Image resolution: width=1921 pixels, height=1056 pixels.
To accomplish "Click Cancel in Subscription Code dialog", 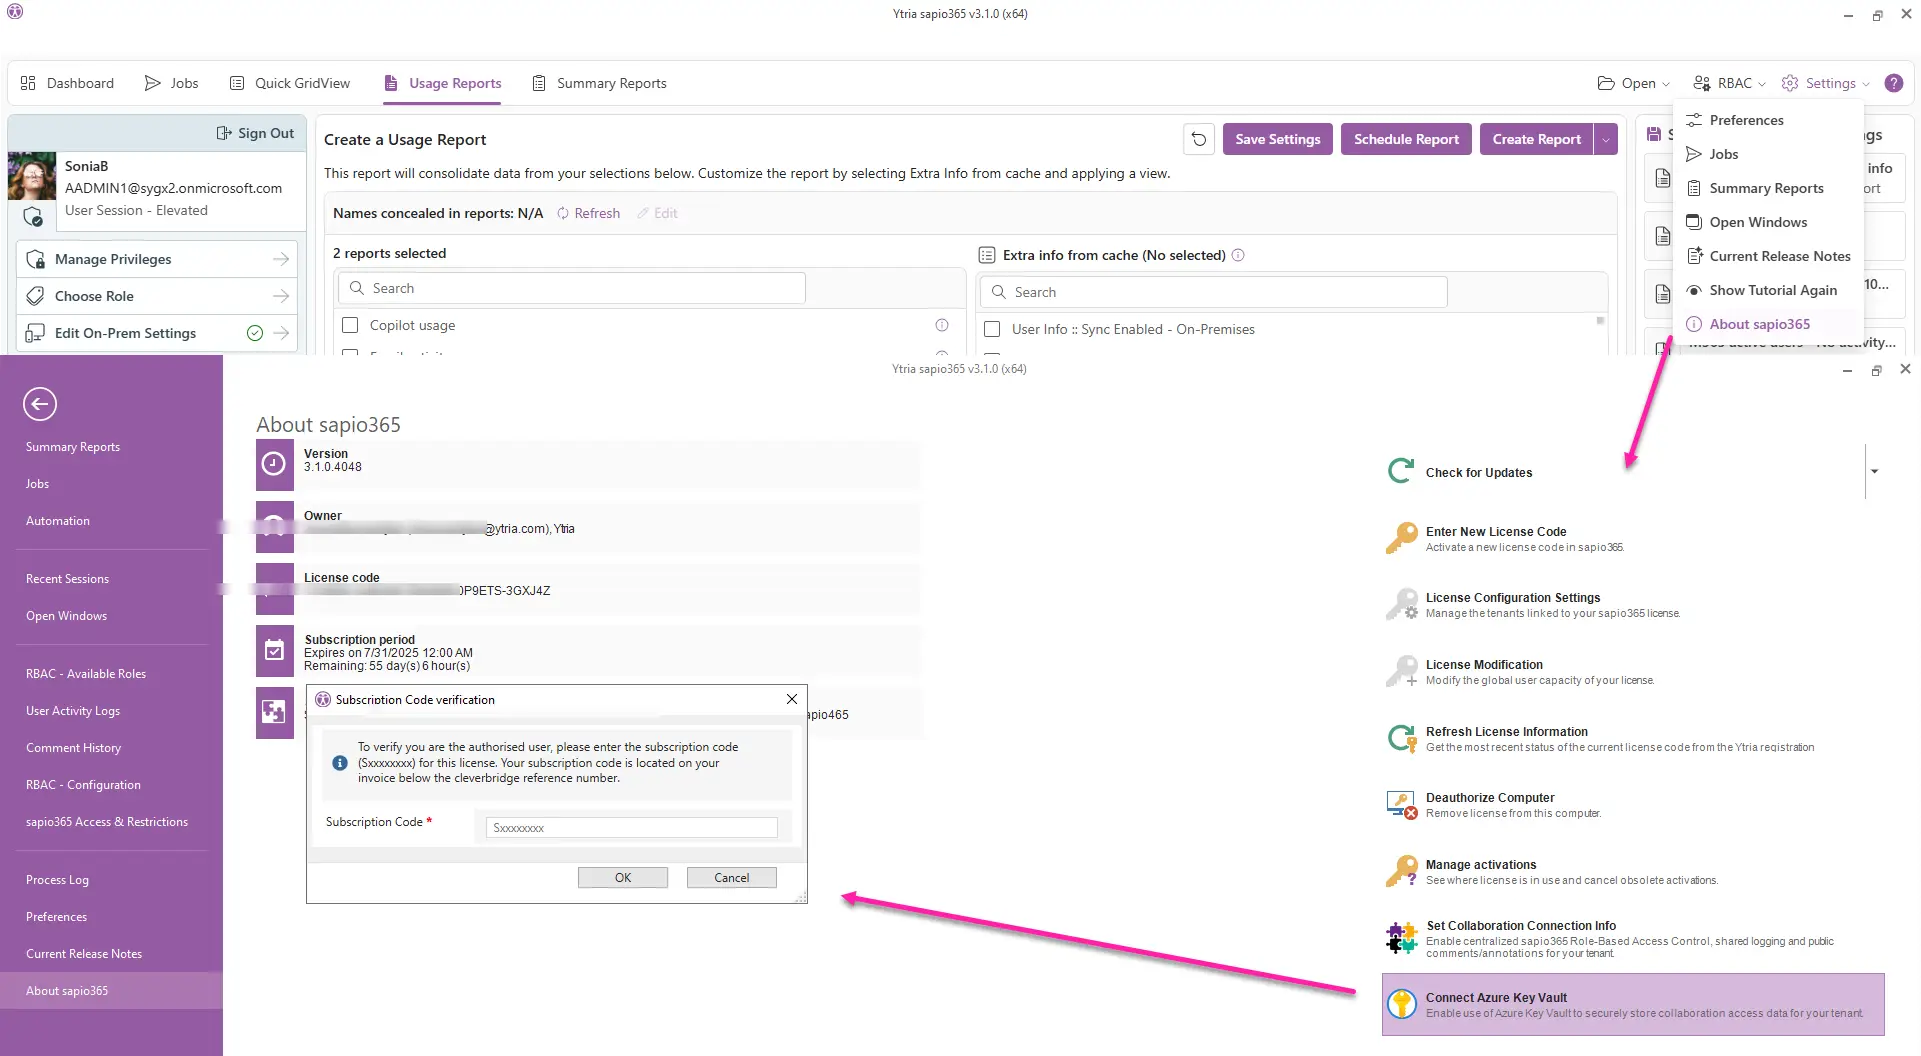I will pyautogui.click(x=732, y=877).
